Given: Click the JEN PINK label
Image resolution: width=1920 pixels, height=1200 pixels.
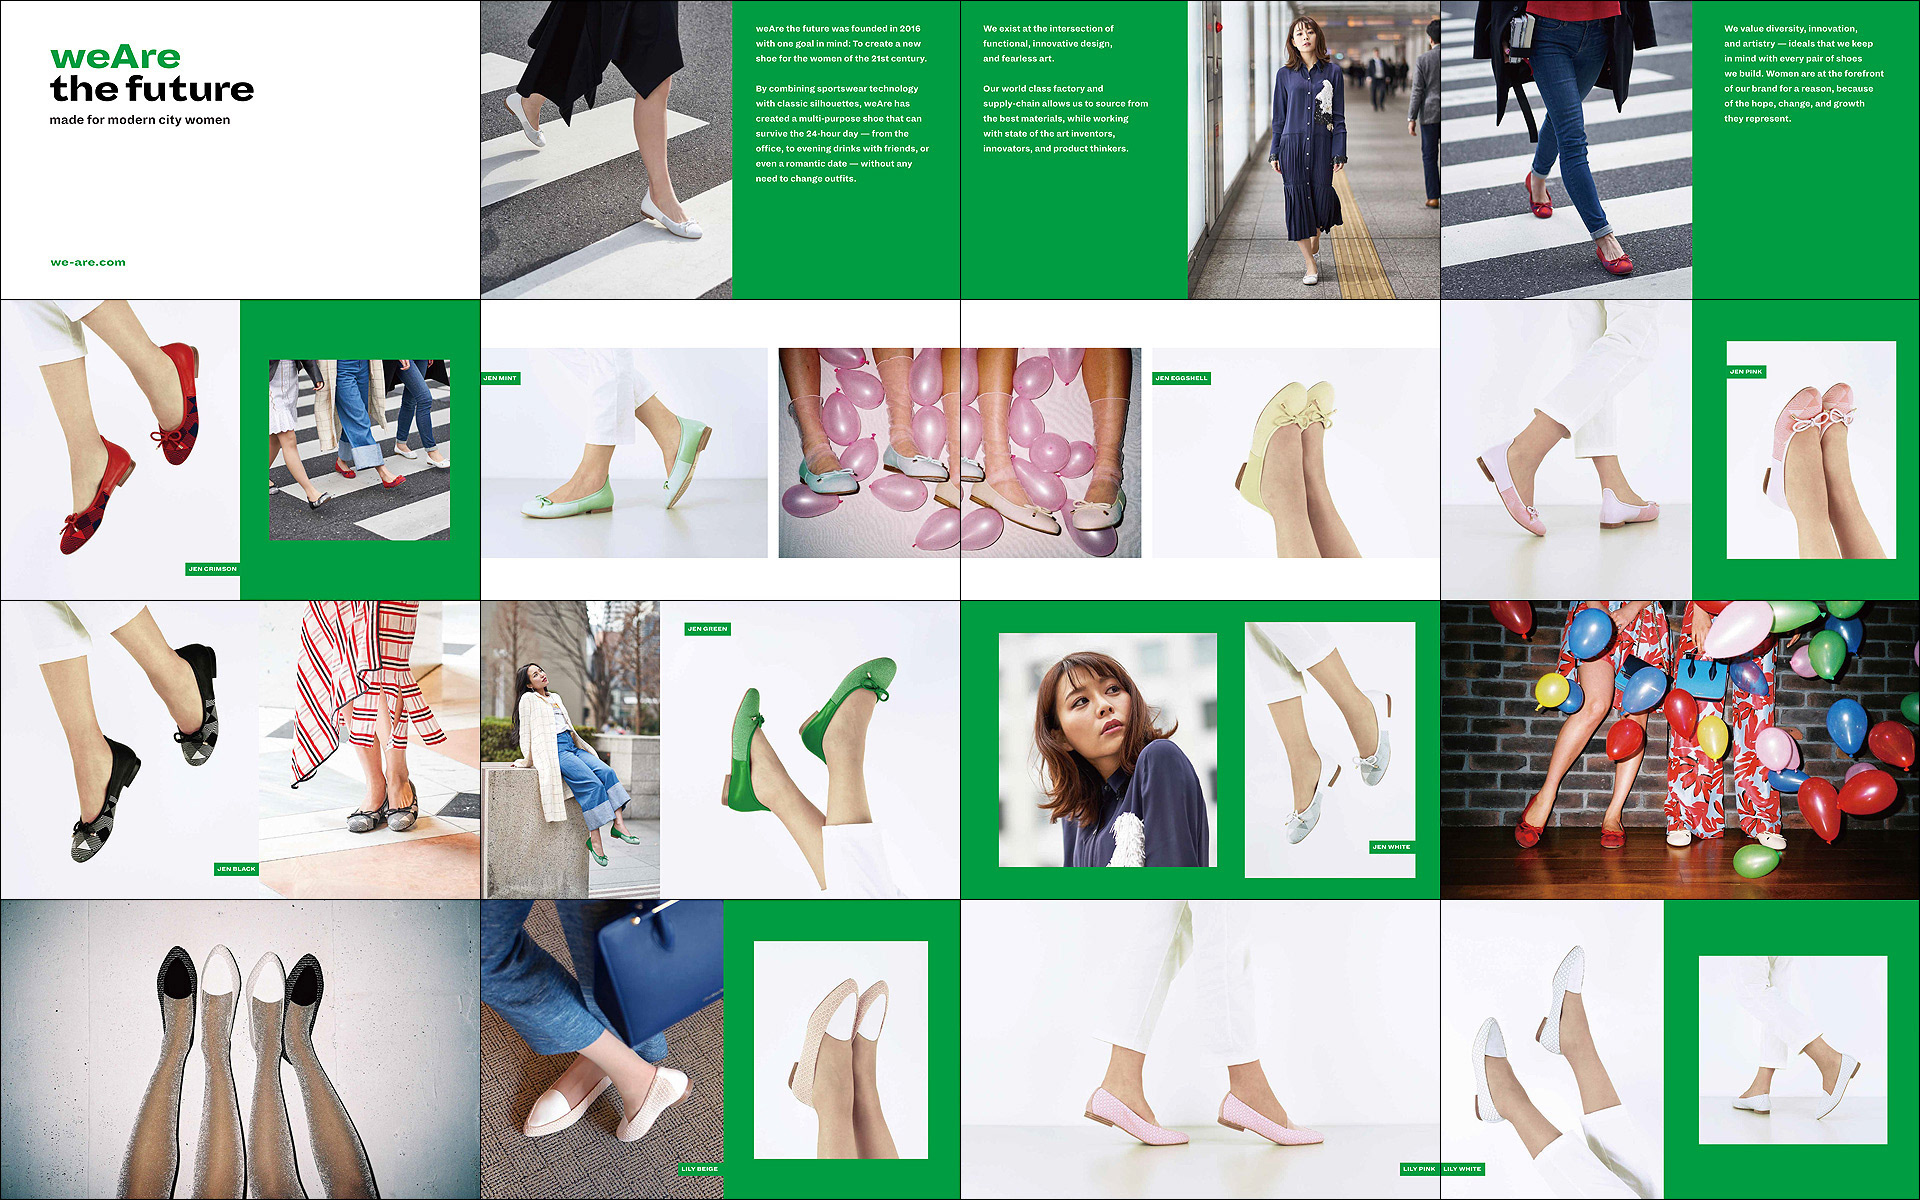Looking at the screenshot, I should 1746,372.
